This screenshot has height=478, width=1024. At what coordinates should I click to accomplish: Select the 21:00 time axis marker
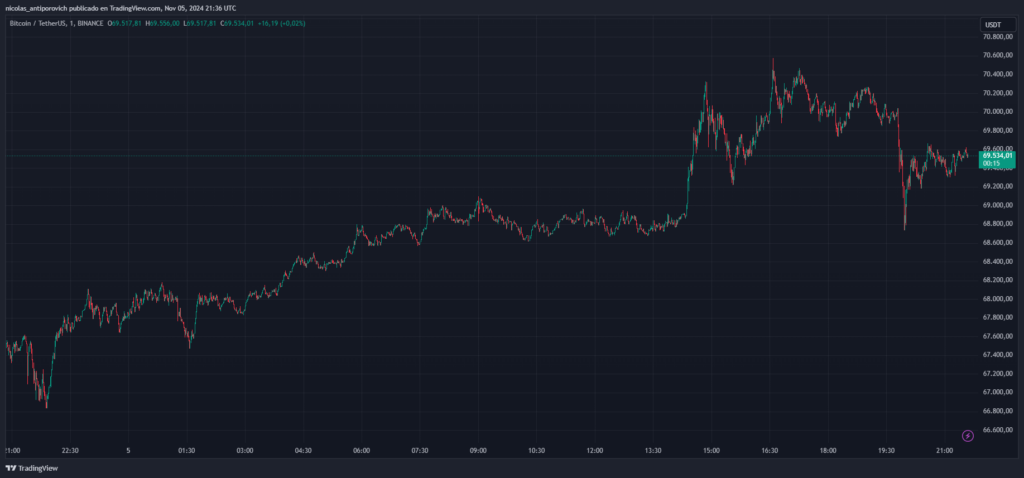point(945,451)
